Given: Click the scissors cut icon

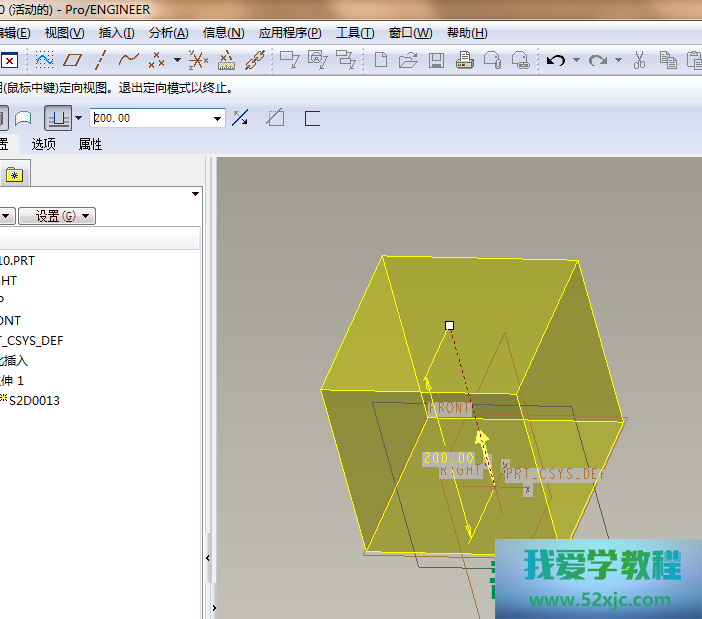Looking at the screenshot, I should point(640,60).
